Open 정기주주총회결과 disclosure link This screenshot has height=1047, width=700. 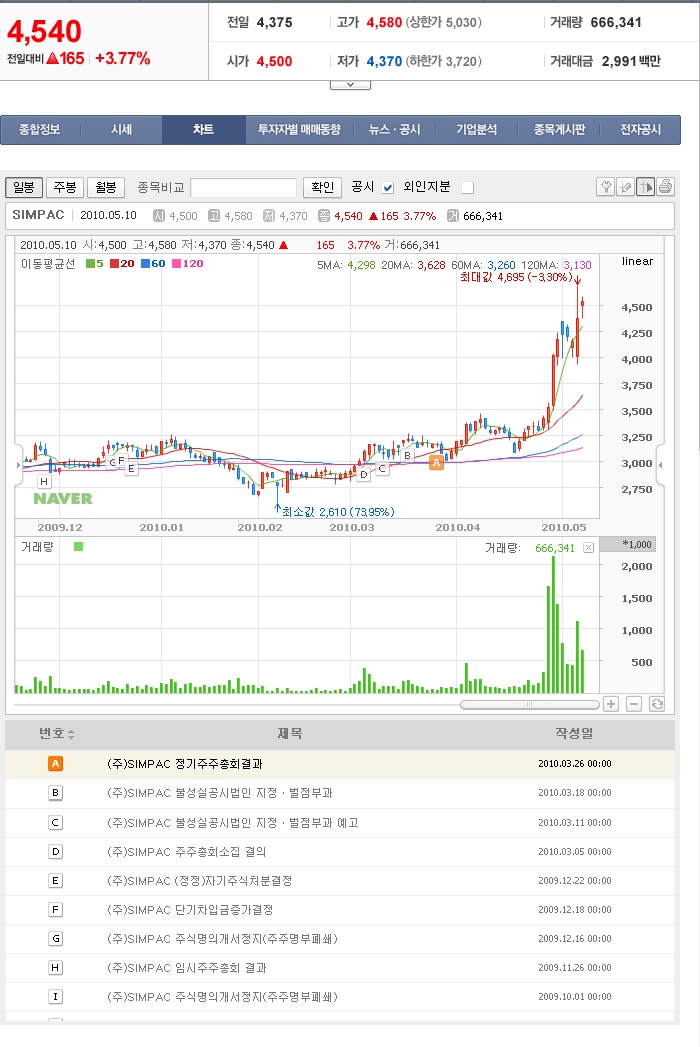(184, 763)
